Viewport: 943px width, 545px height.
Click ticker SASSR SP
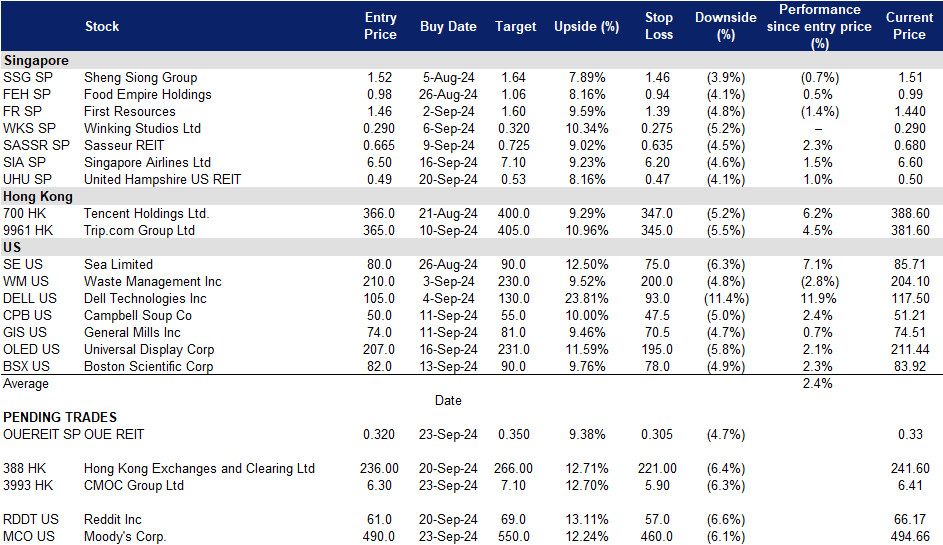pos(36,146)
